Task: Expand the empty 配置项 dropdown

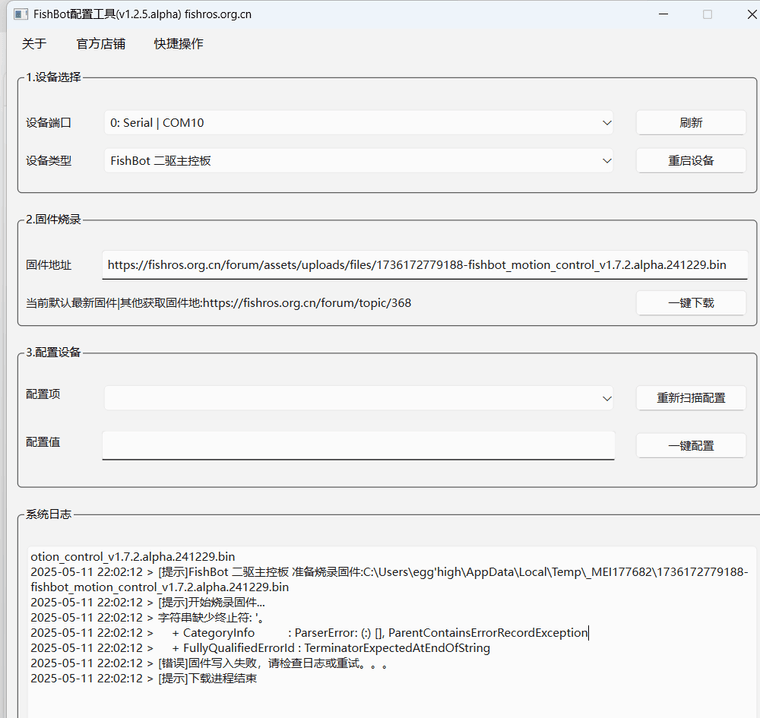Action: (358, 398)
